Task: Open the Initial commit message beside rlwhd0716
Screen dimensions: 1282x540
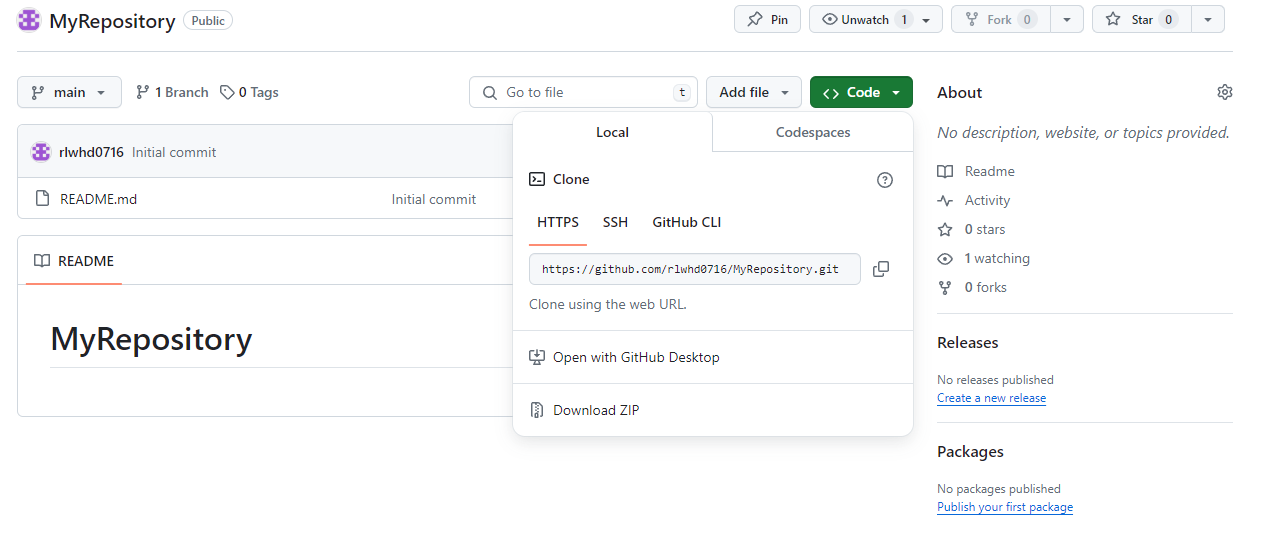Action: 174,152
